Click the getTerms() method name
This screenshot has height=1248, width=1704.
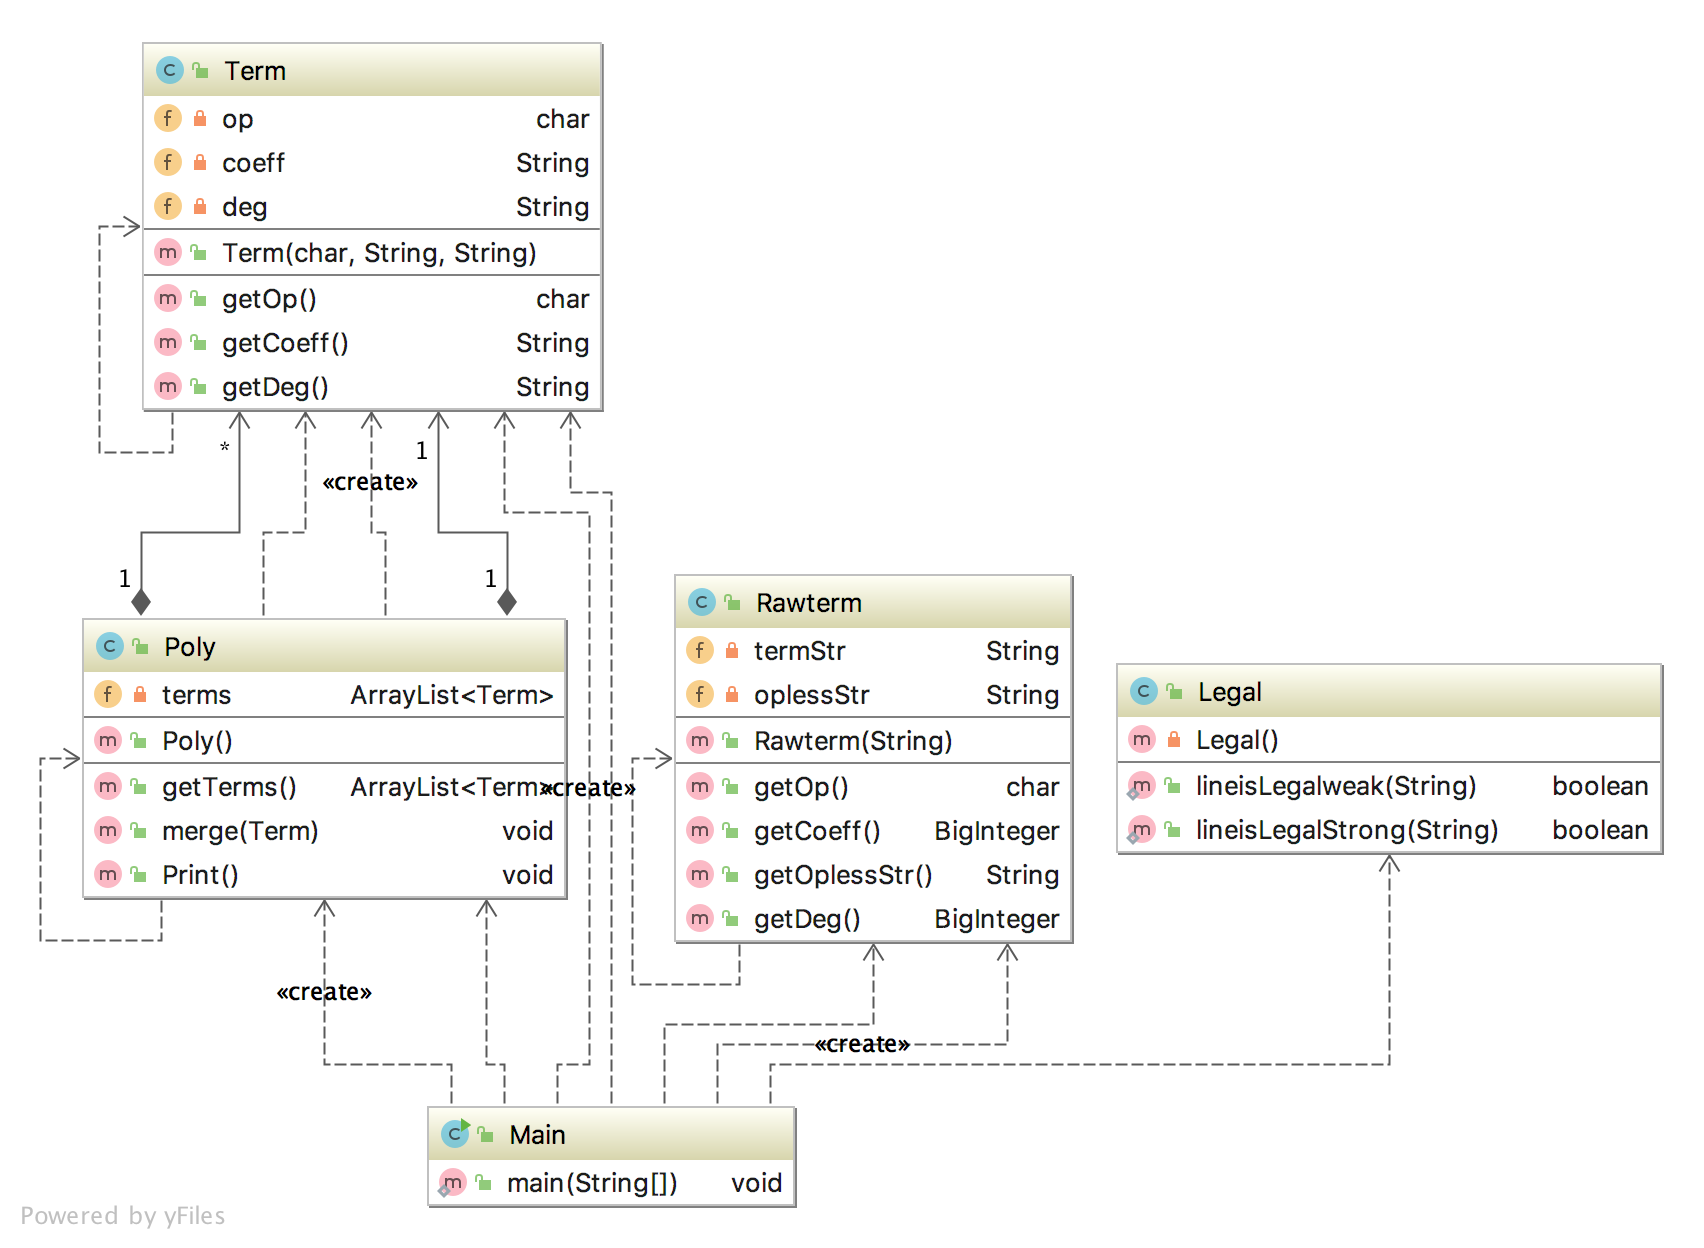click(x=229, y=787)
